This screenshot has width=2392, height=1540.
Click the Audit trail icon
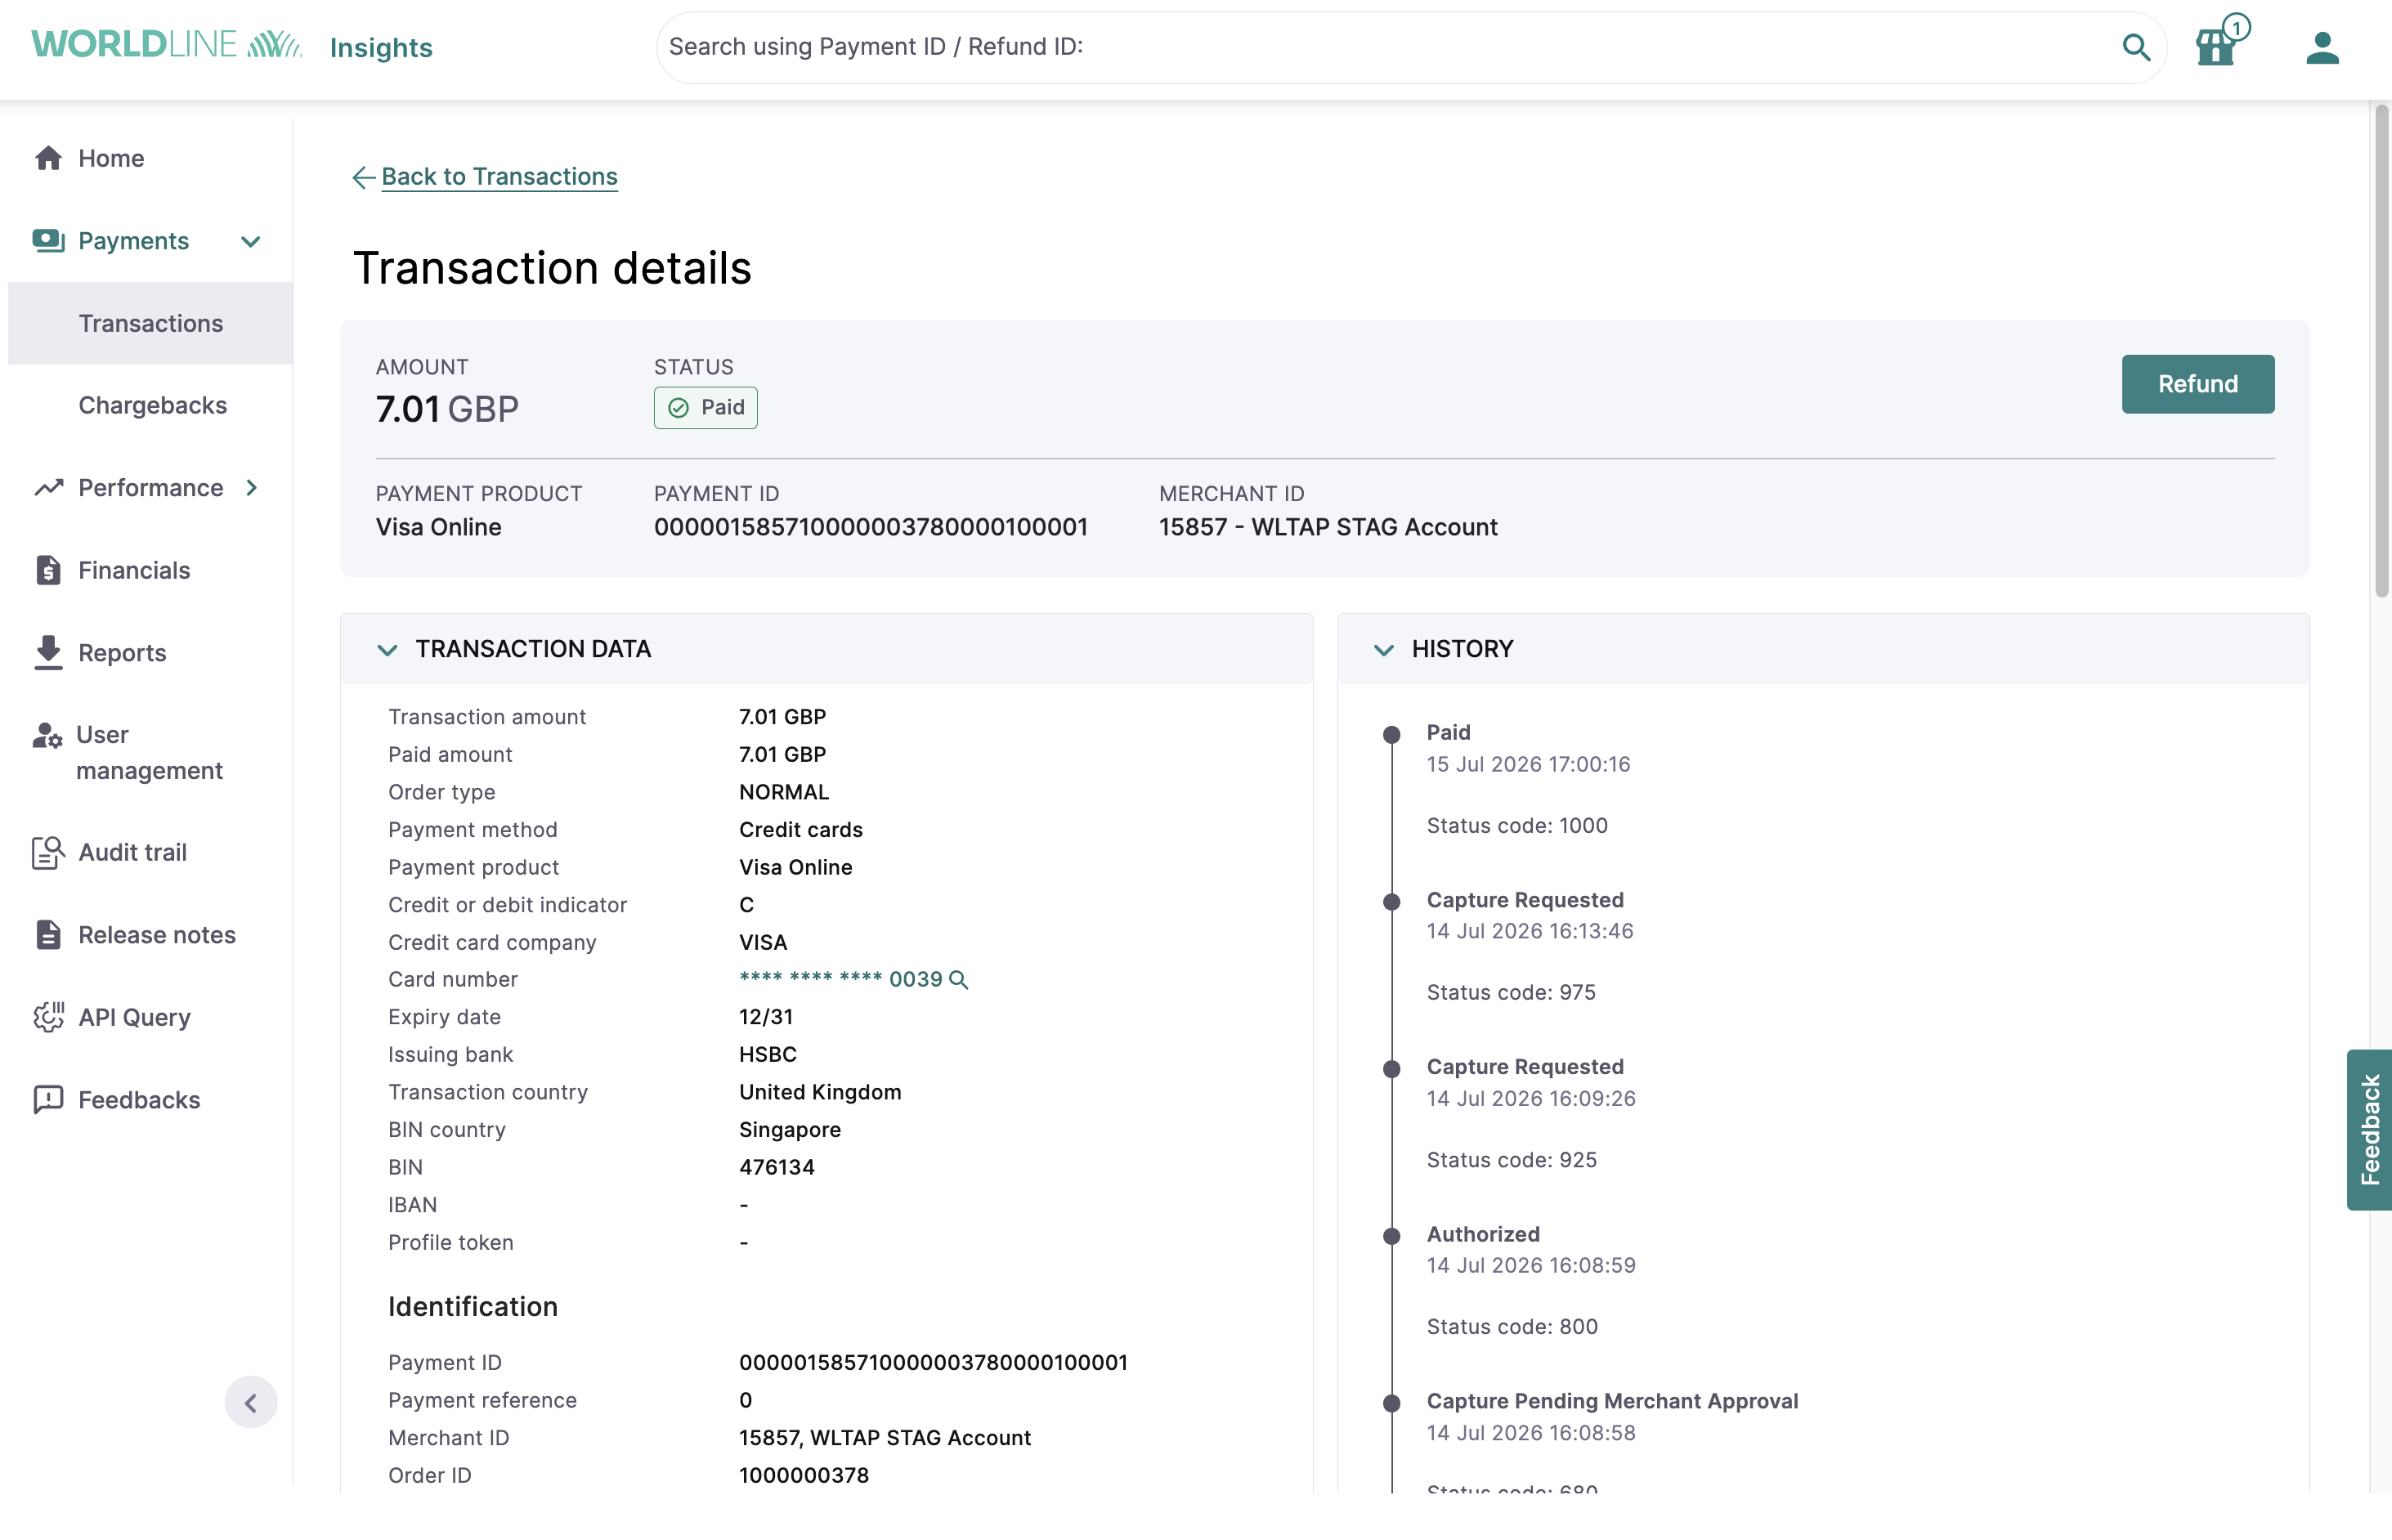(x=48, y=852)
